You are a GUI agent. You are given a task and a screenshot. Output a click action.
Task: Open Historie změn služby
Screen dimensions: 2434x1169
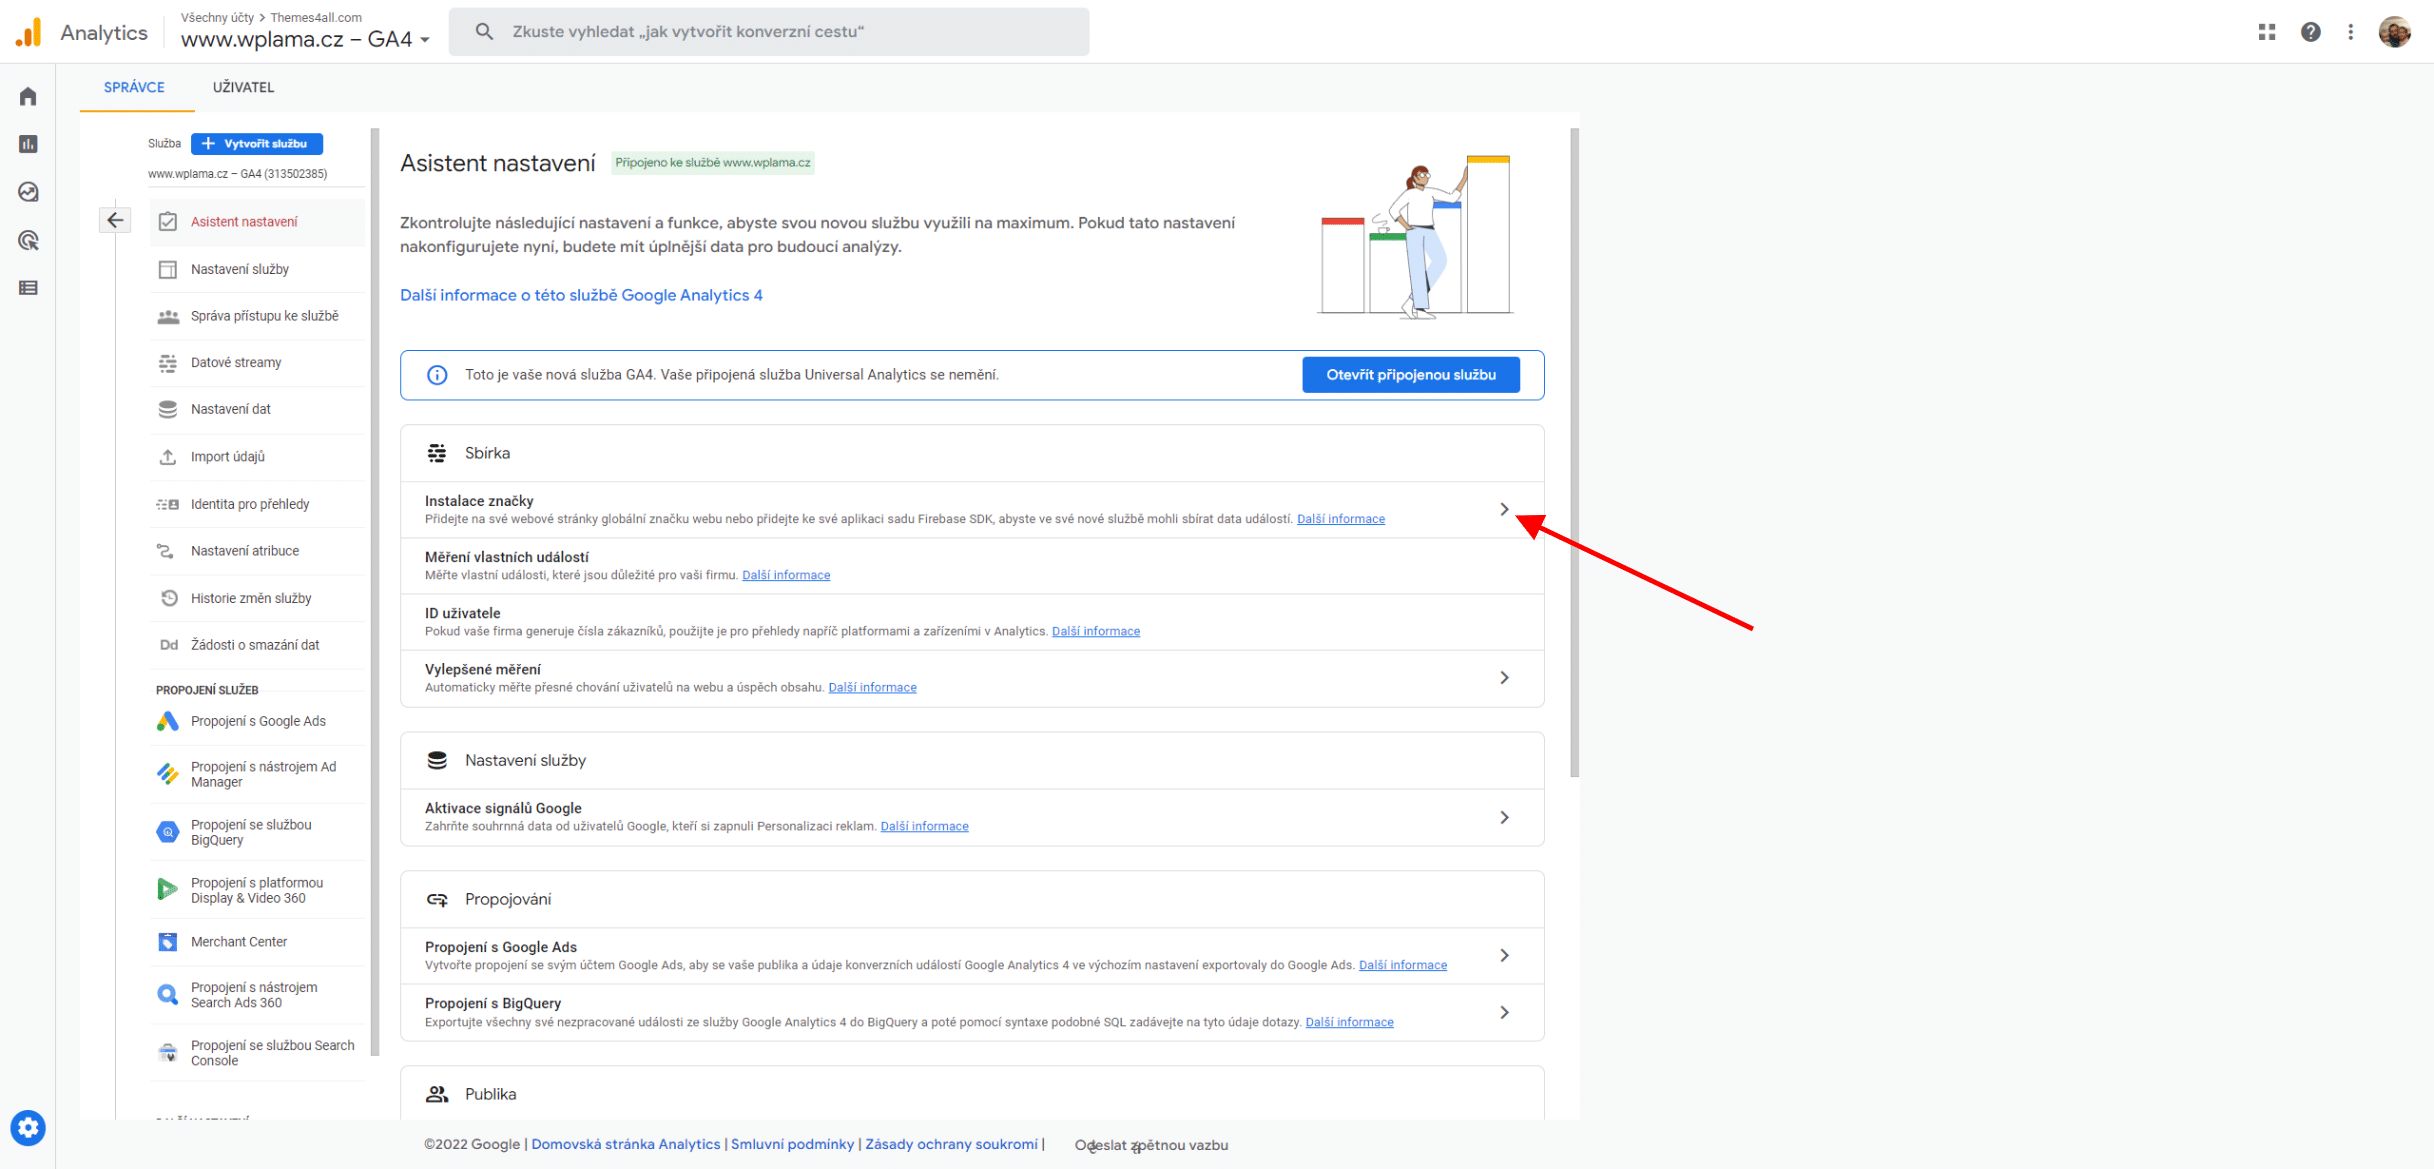pyautogui.click(x=258, y=598)
